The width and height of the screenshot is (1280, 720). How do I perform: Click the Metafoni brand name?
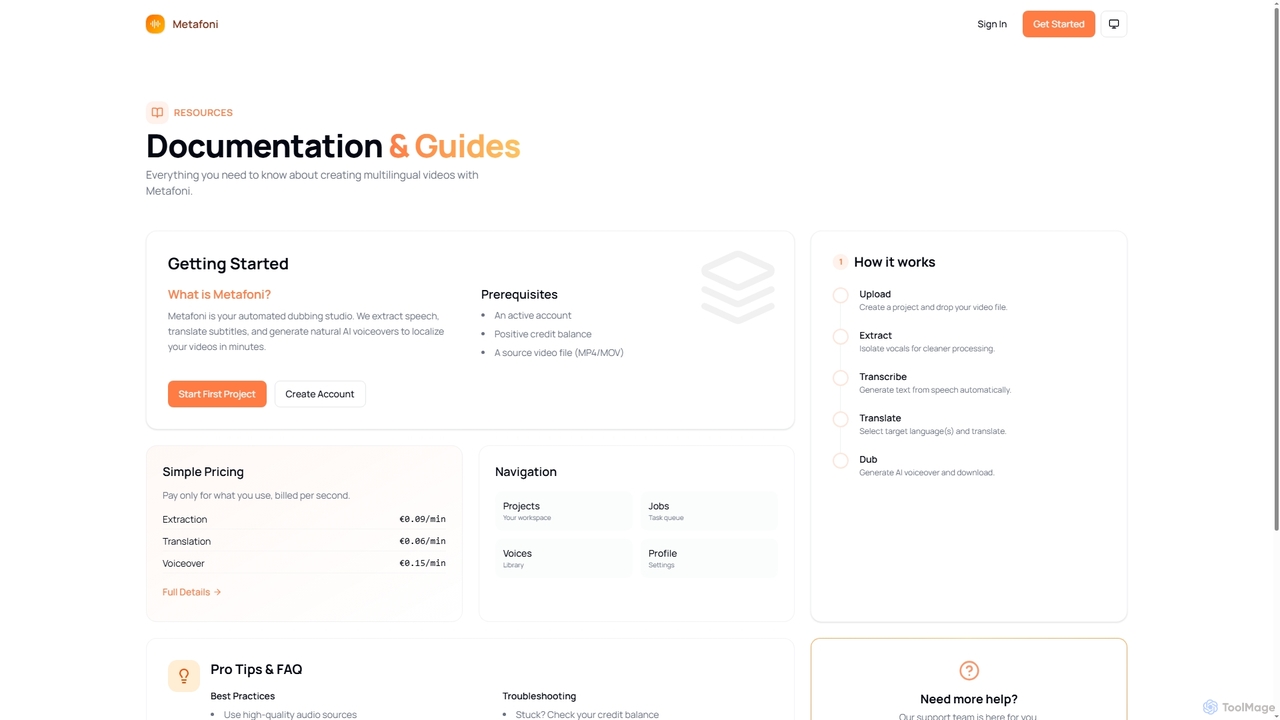[195, 24]
